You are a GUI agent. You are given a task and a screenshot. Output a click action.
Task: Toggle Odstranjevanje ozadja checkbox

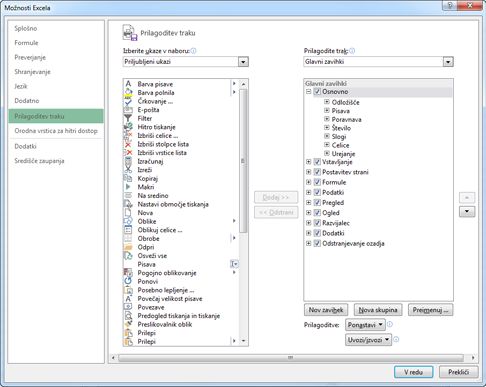[x=317, y=243]
